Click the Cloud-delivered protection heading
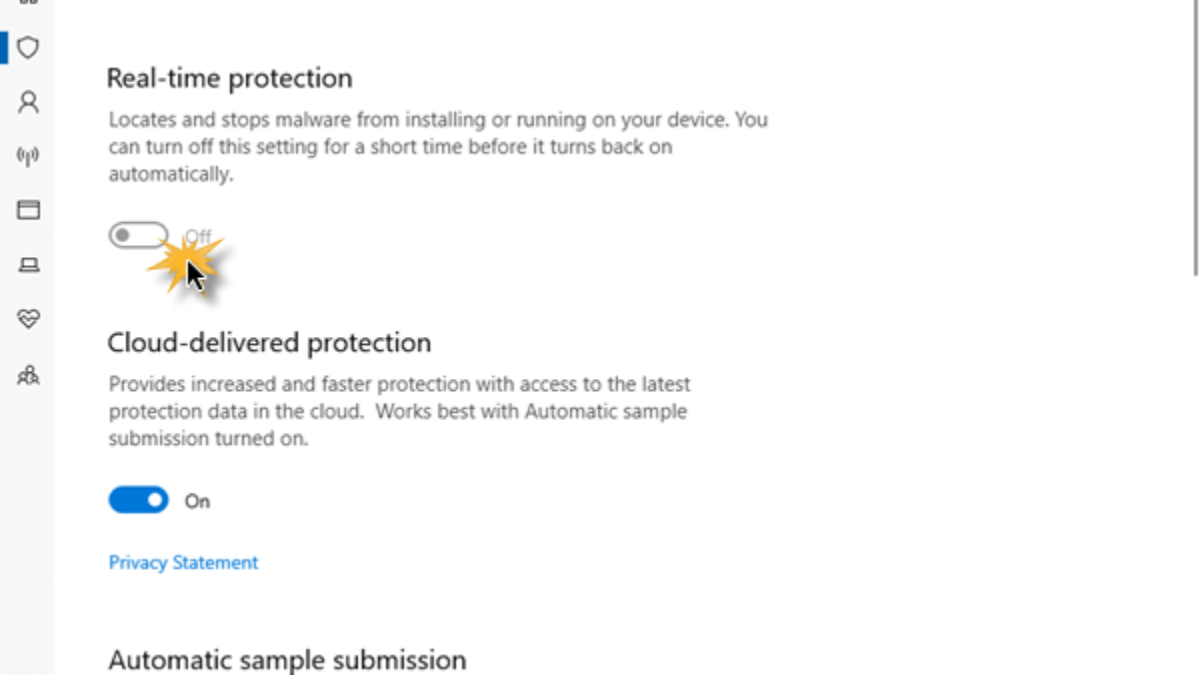This screenshot has height=675, width=1200. 269,343
